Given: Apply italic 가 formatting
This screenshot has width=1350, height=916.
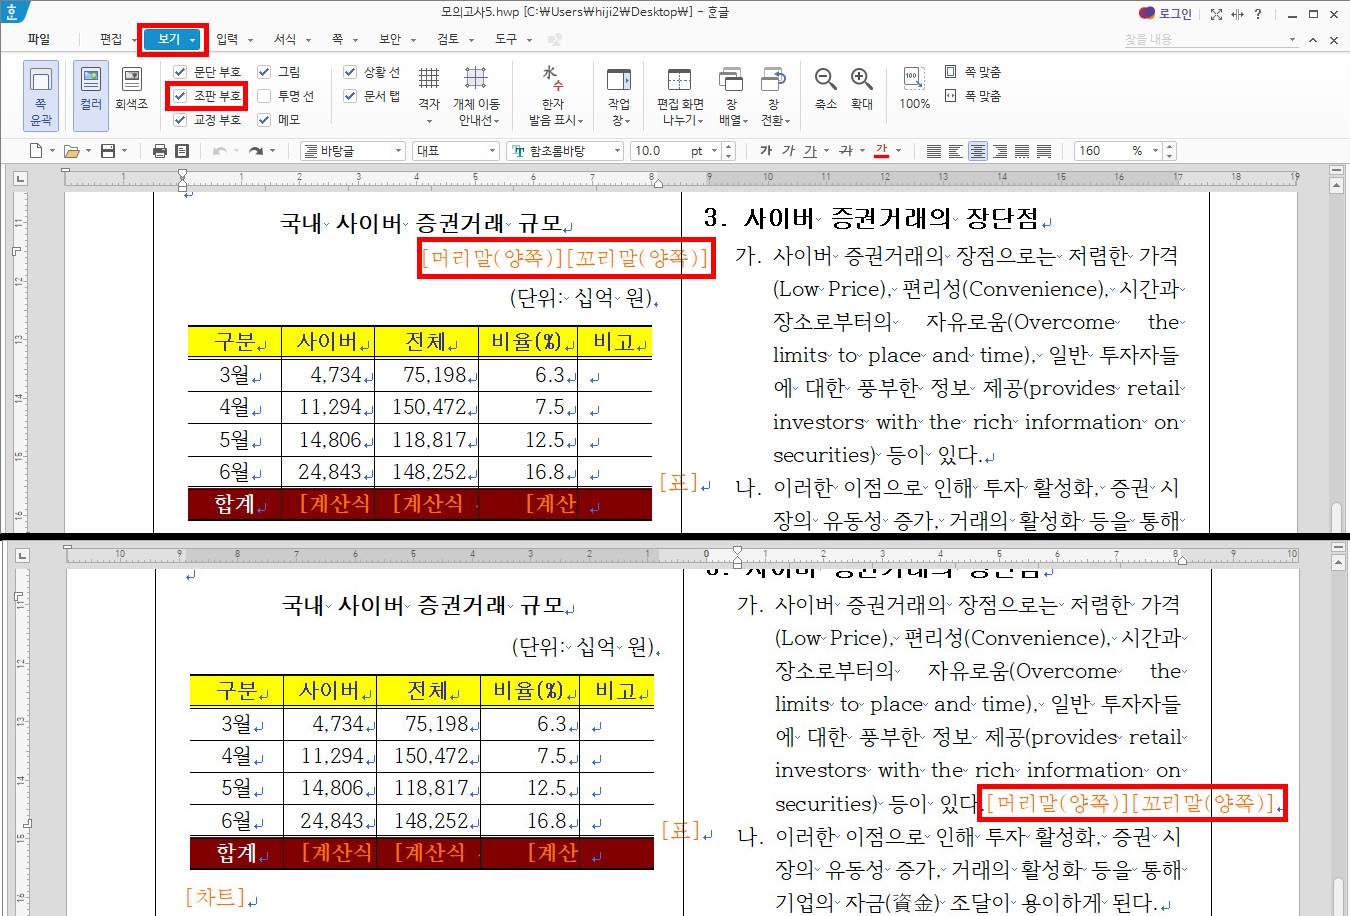Looking at the screenshot, I should click(x=788, y=151).
